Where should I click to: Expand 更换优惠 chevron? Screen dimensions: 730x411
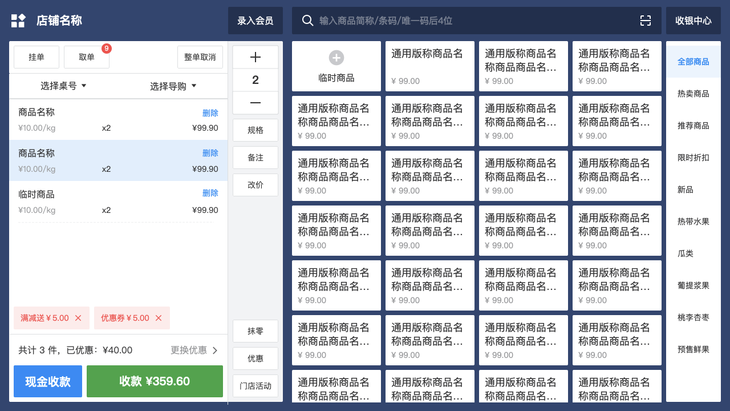(x=215, y=350)
